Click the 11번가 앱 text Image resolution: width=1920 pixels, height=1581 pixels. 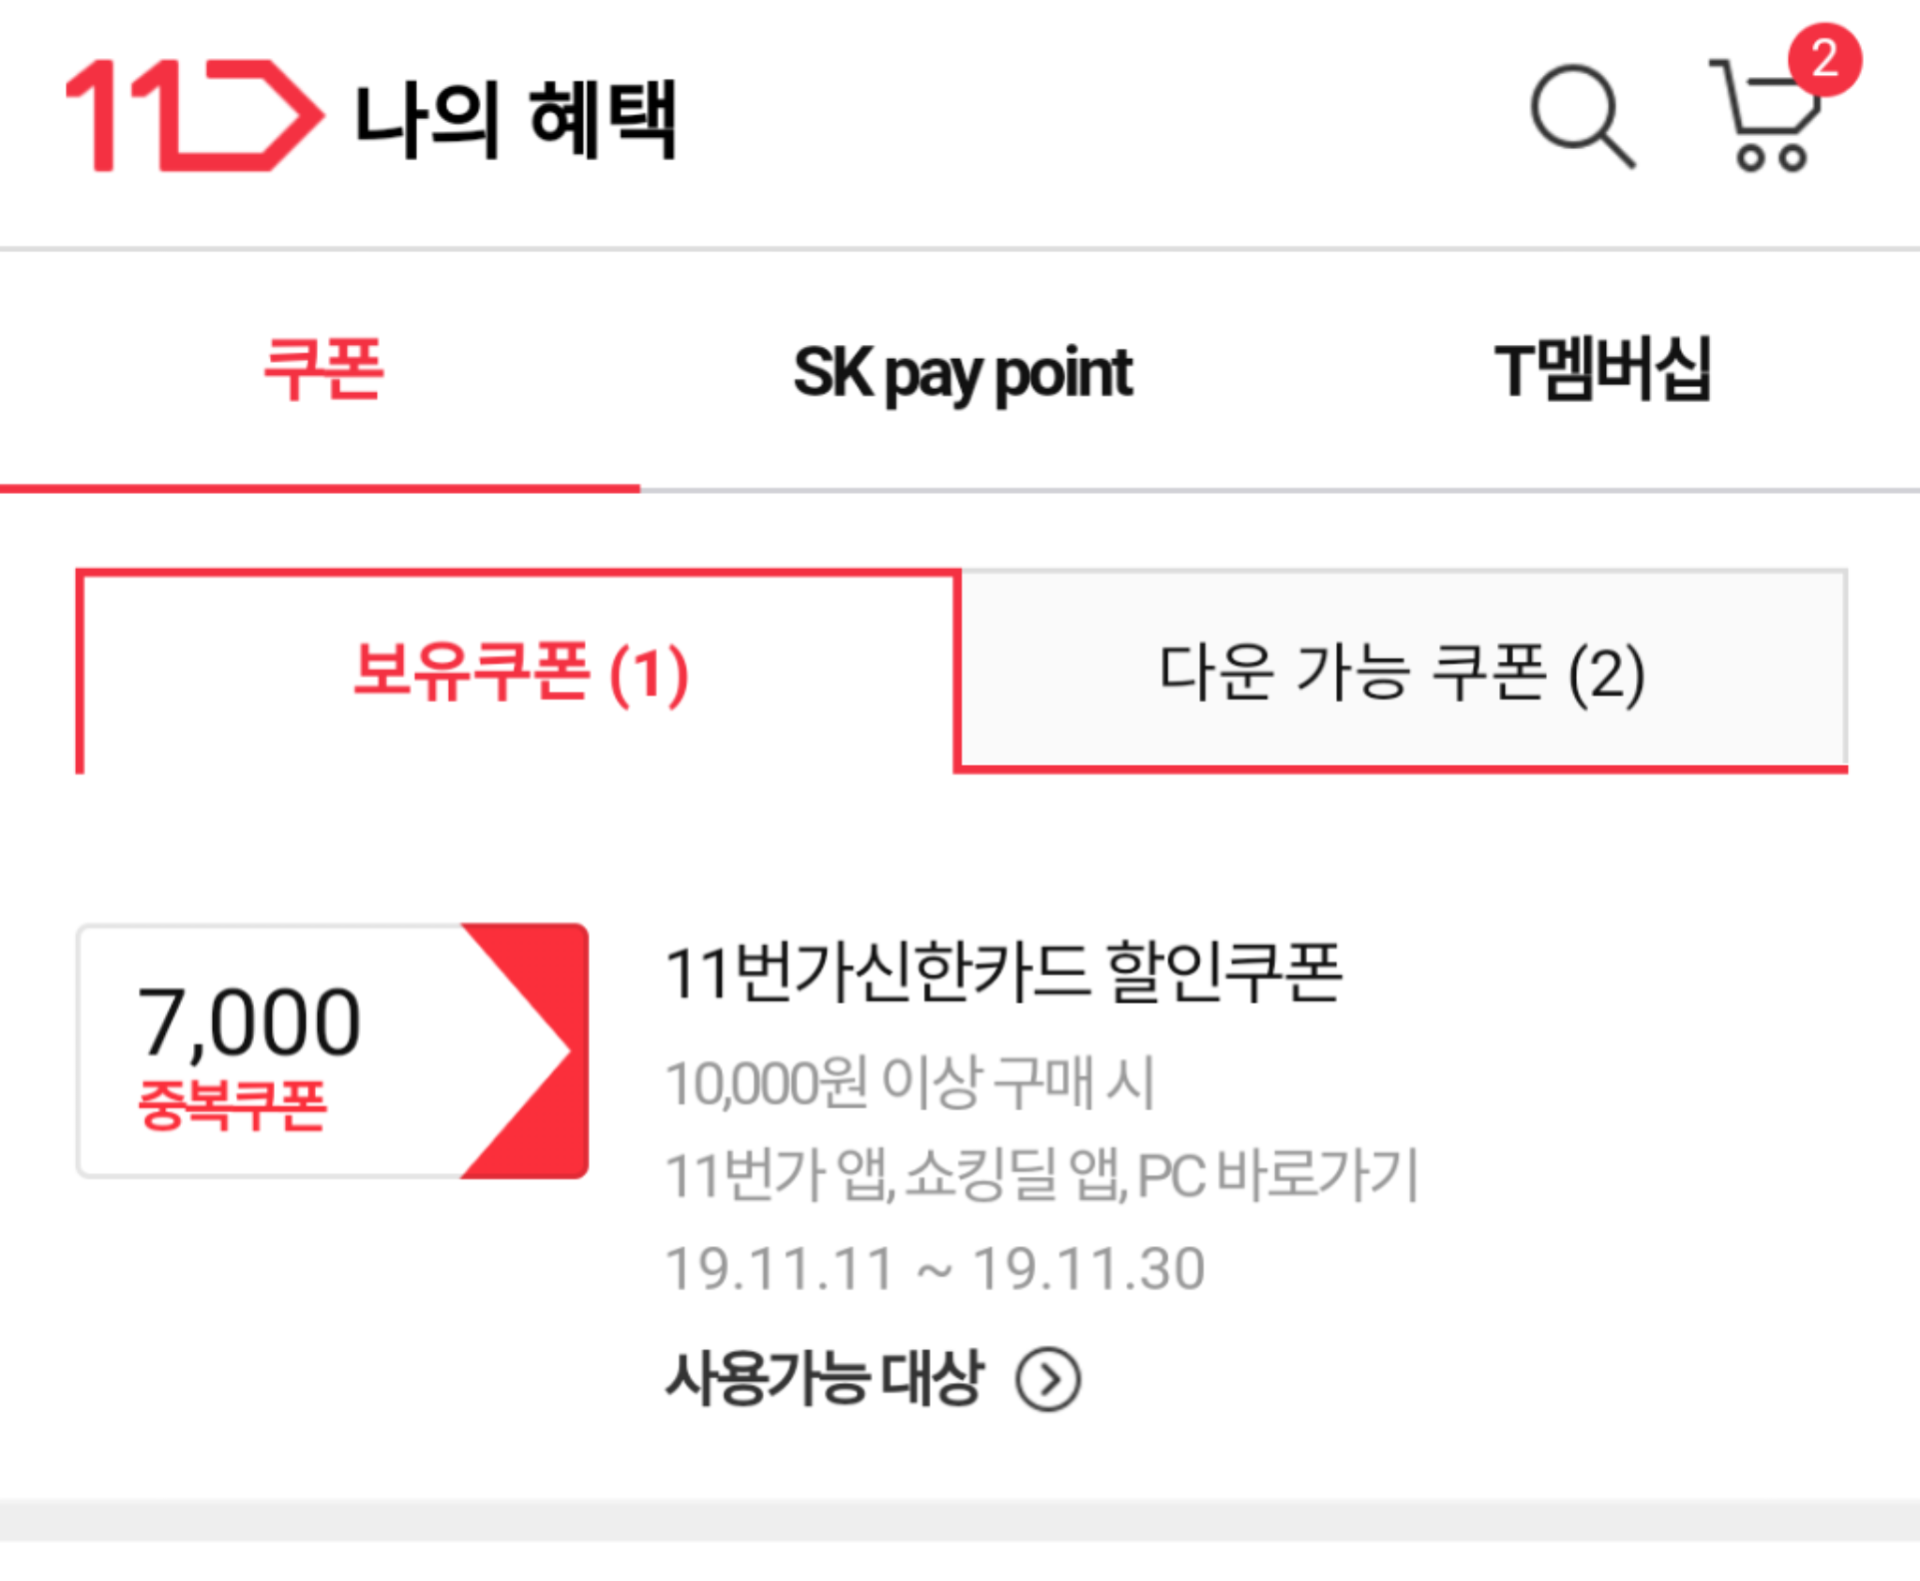click(x=780, y=1175)
